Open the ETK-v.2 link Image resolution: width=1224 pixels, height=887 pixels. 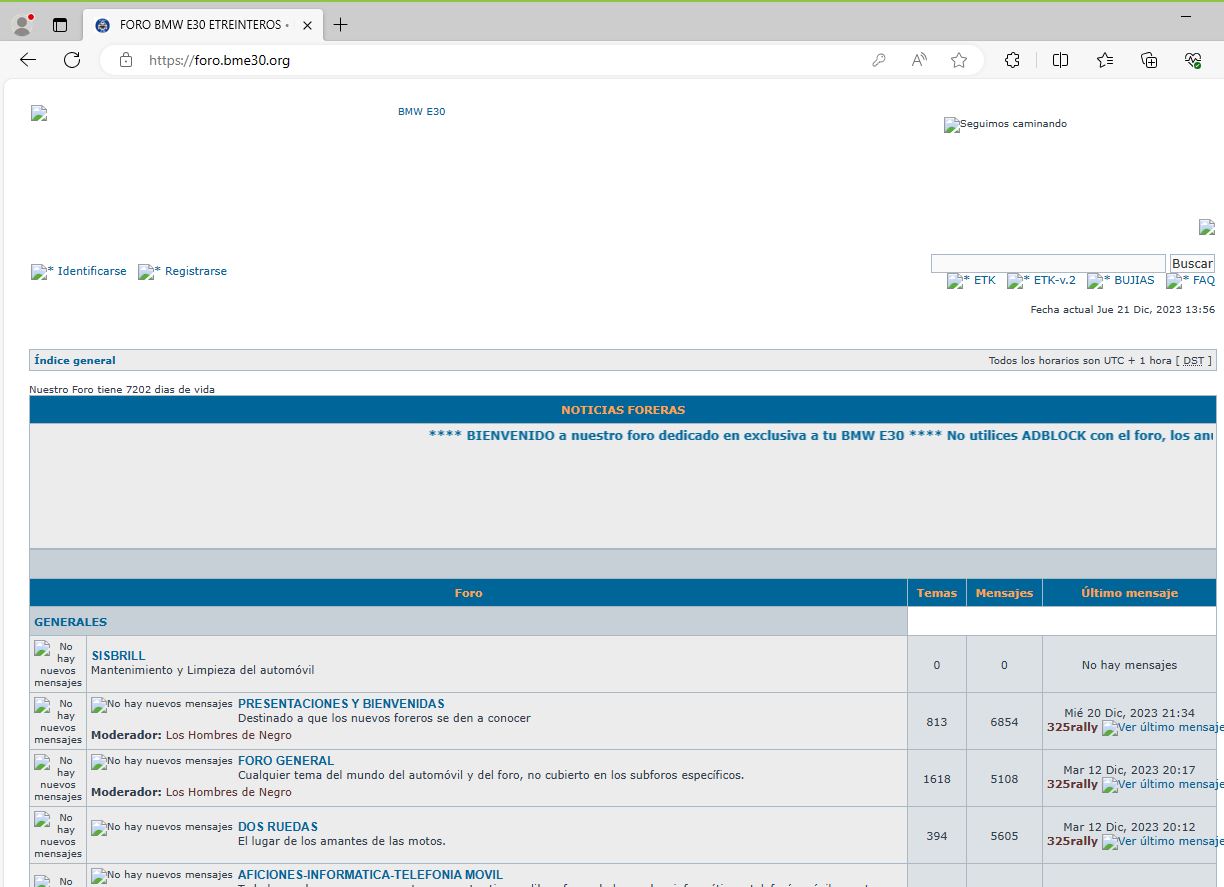(x=1054, y=280)
